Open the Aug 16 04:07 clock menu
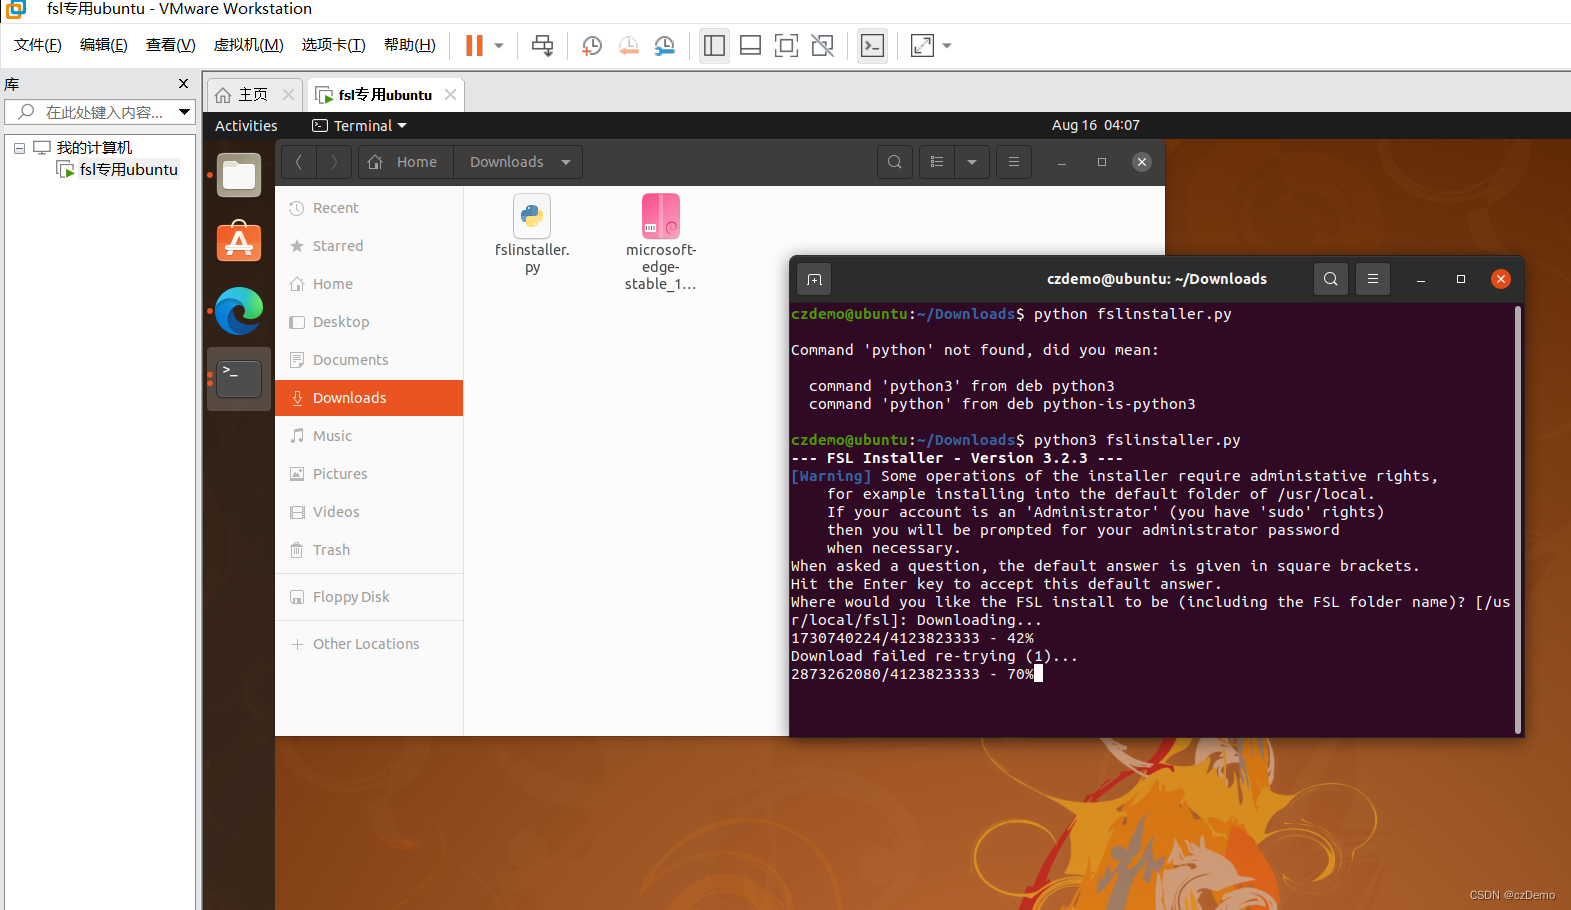This screenshot has width=1571, height=910. pyautogui.click(x=1096, y=126)
